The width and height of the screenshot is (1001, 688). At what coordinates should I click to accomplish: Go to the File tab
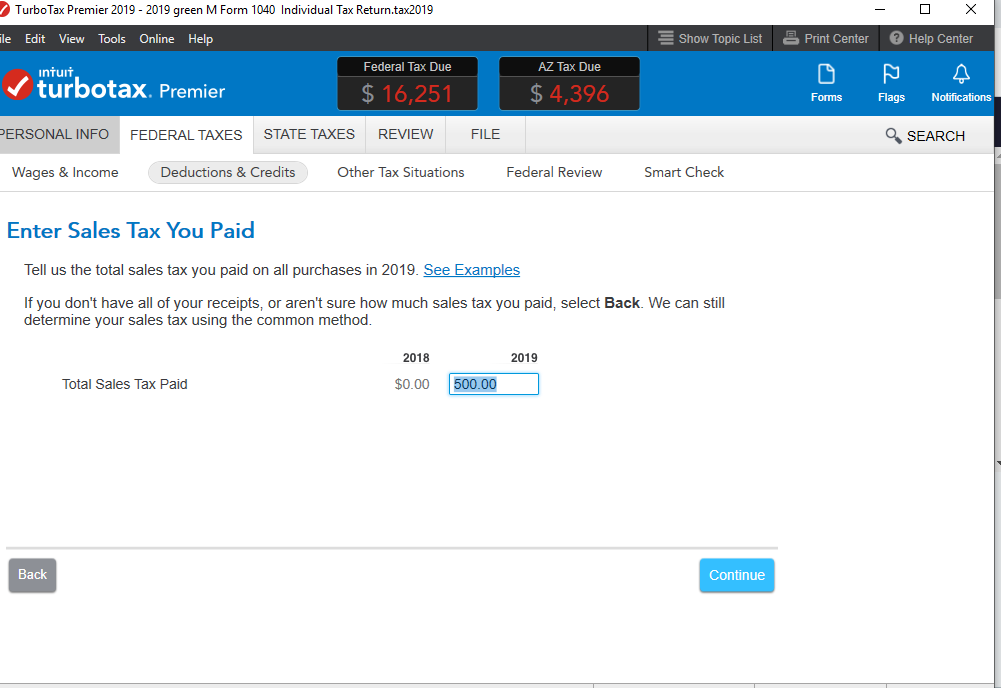(485, 135)
